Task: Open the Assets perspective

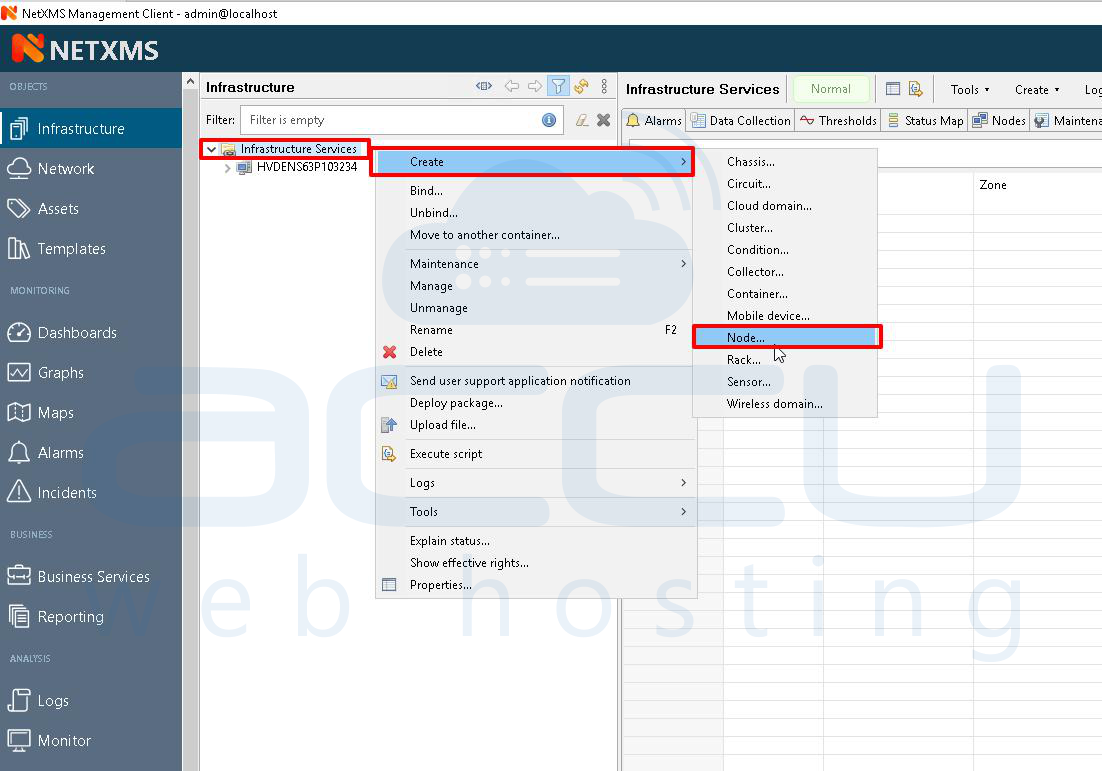Action: (91, 209)
